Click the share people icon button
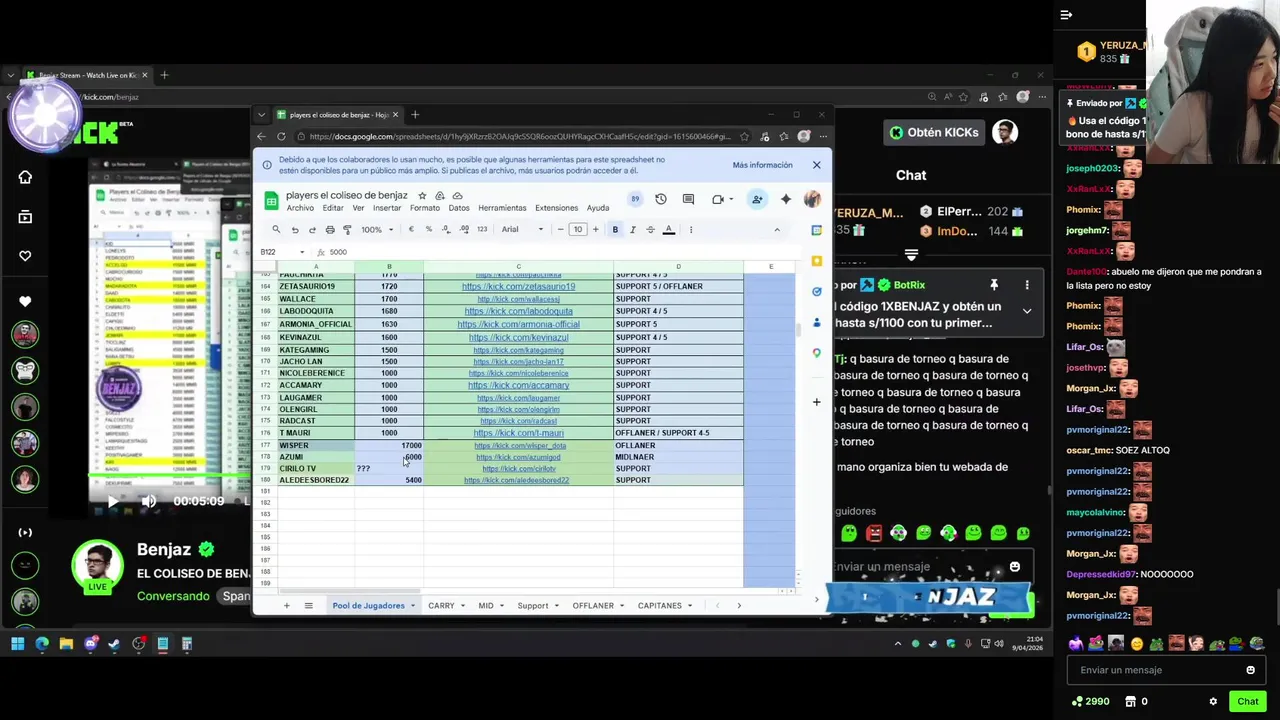The image size is (1280, 720). tap(757, 200)
